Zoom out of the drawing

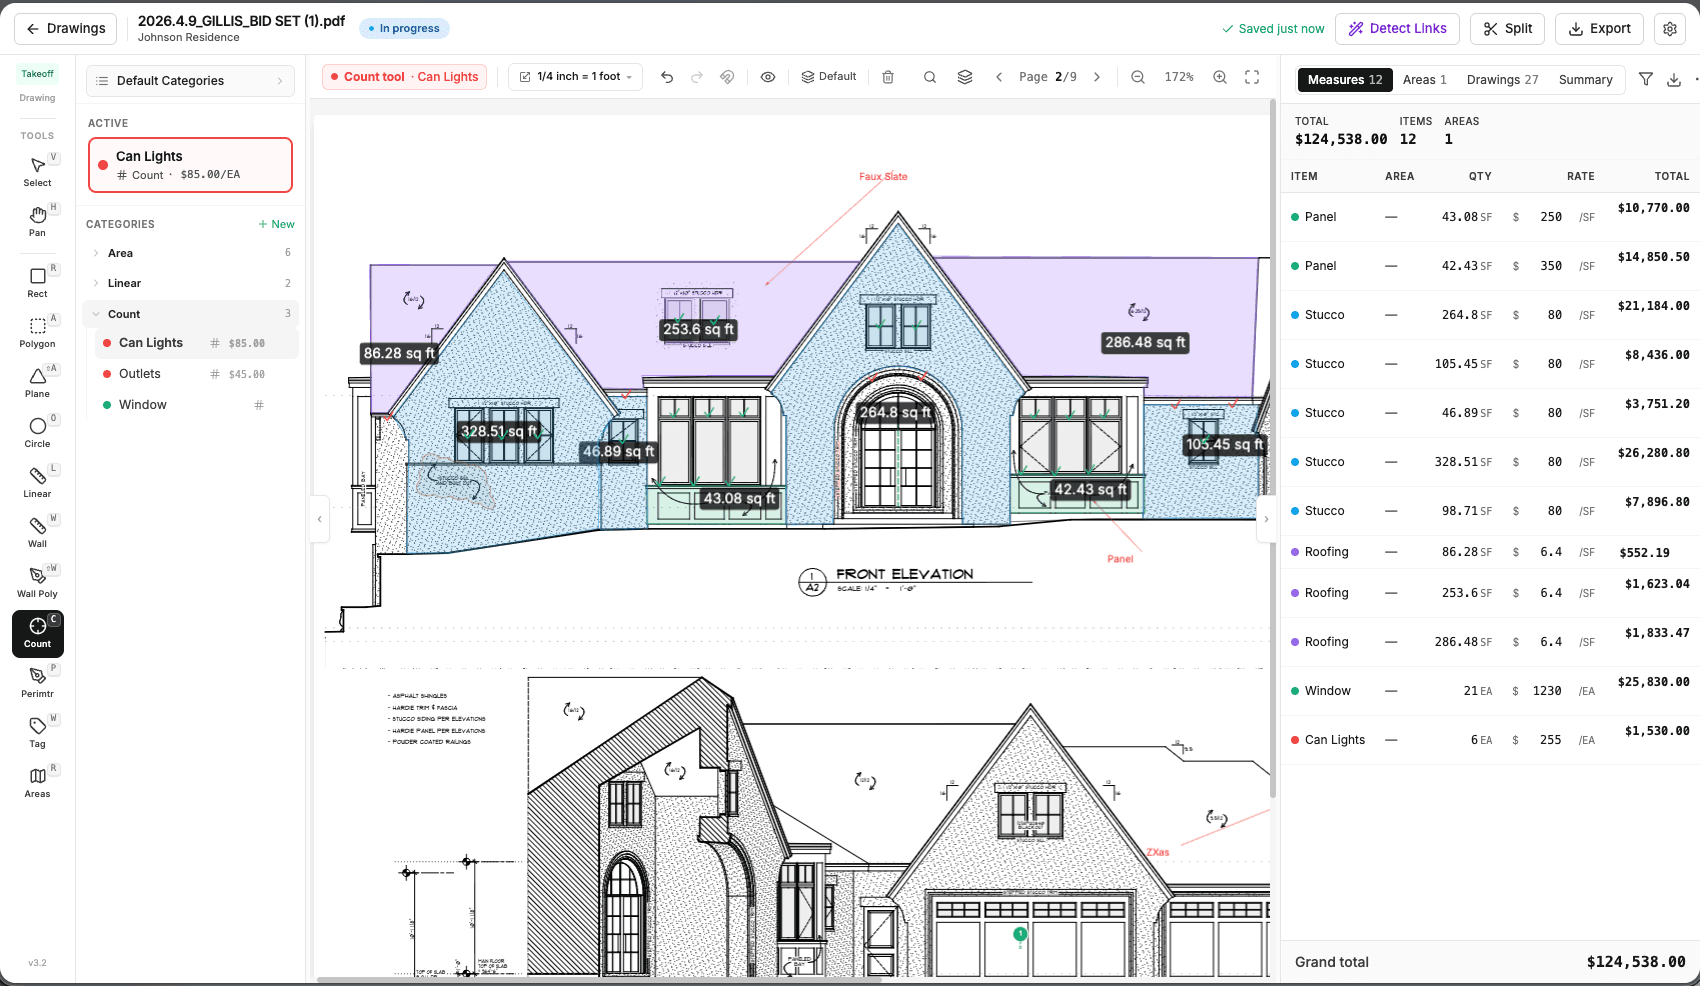click(x=1138, y=77)
